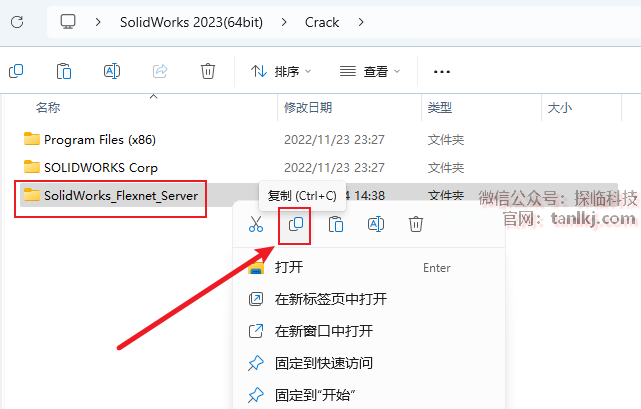Click the toolbar copy icon
The width and height of the screenshot is (641, 409).
pos(16,71)
